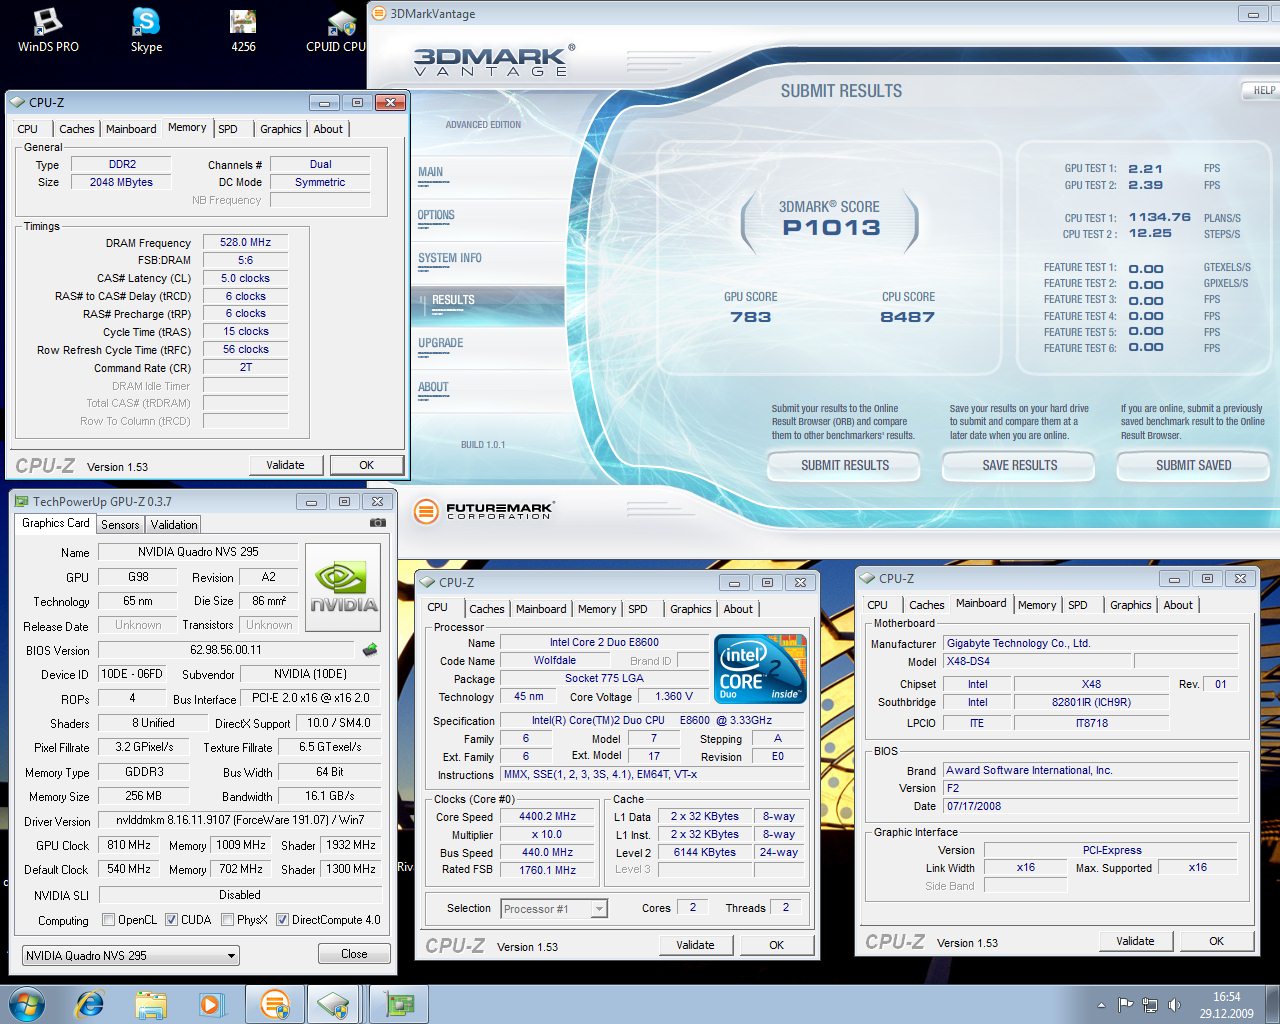Toggle the PhysX checkbox in GPU-Z
This screenshot has width=1280, height=1024.
pyautogui.click(x=227, y=920)
